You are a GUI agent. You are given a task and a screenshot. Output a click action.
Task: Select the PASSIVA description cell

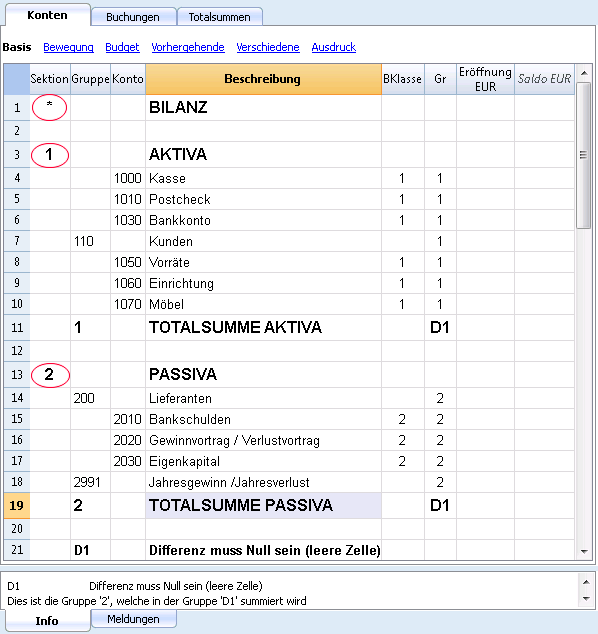pyautogui.click(x=263, y=374)
